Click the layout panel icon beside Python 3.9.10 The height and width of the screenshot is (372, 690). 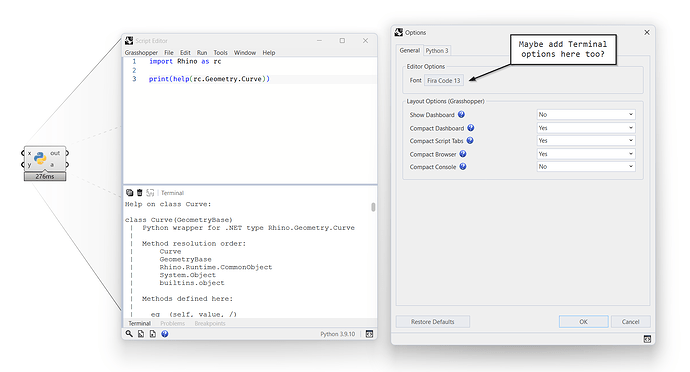(x=369, y=334)
